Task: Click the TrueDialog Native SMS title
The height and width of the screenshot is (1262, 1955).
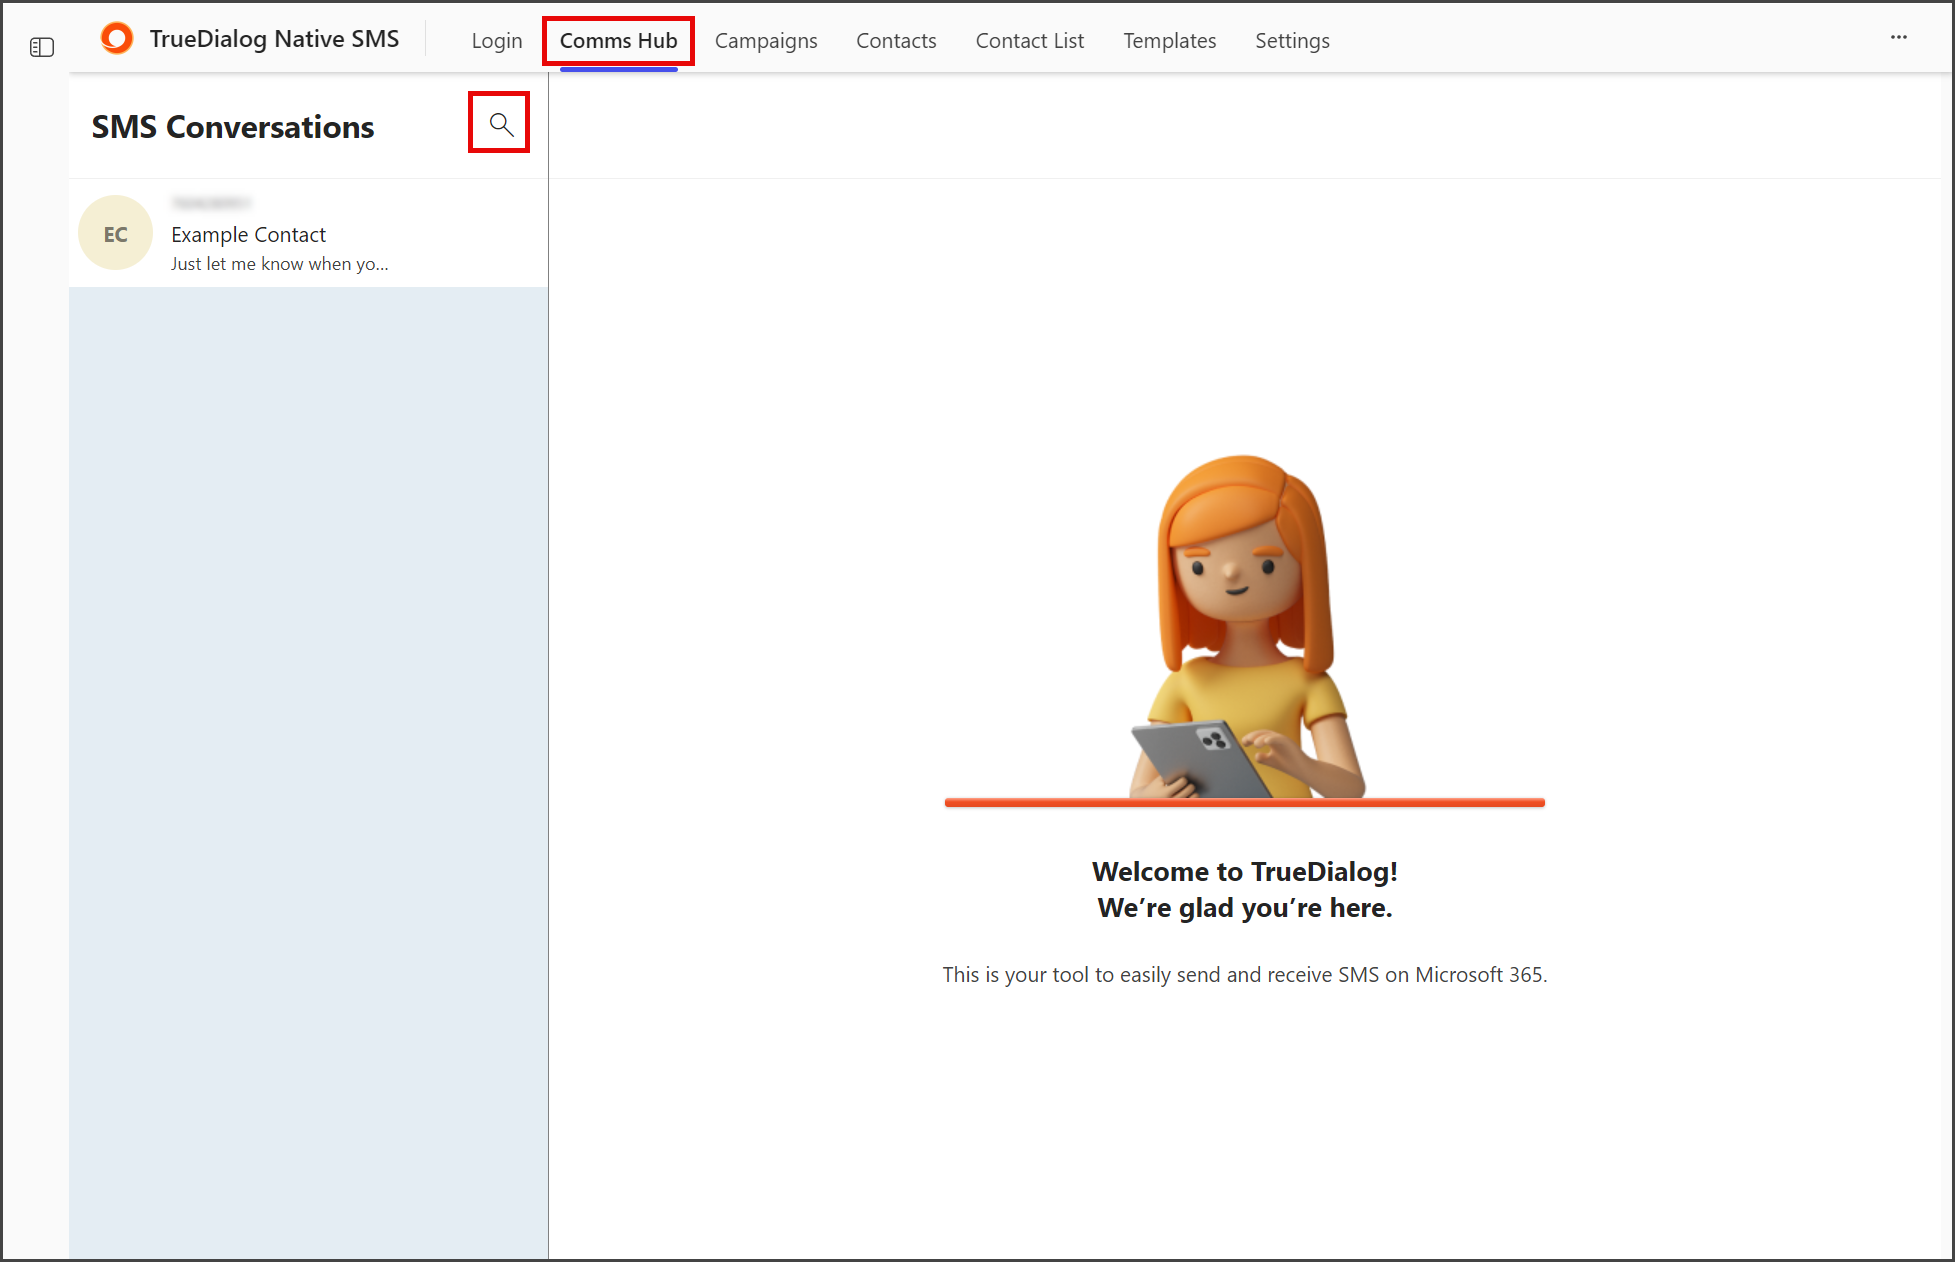Action: (x=274, y=39)
